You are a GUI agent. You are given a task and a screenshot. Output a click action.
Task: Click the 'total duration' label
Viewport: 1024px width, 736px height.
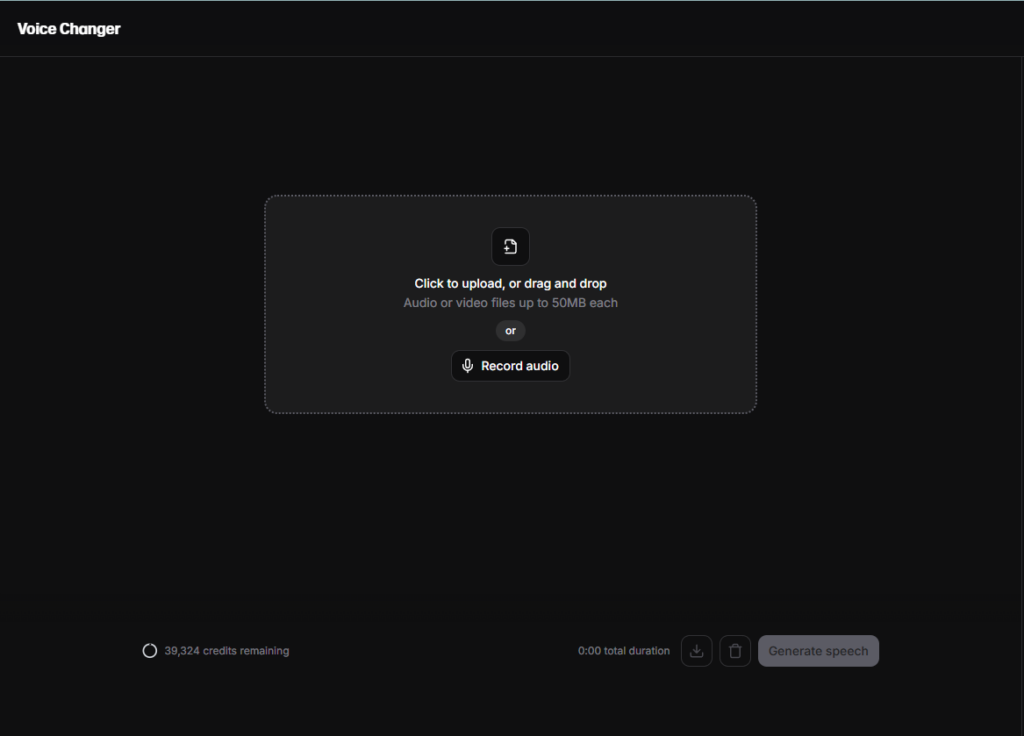coord(637,651)
